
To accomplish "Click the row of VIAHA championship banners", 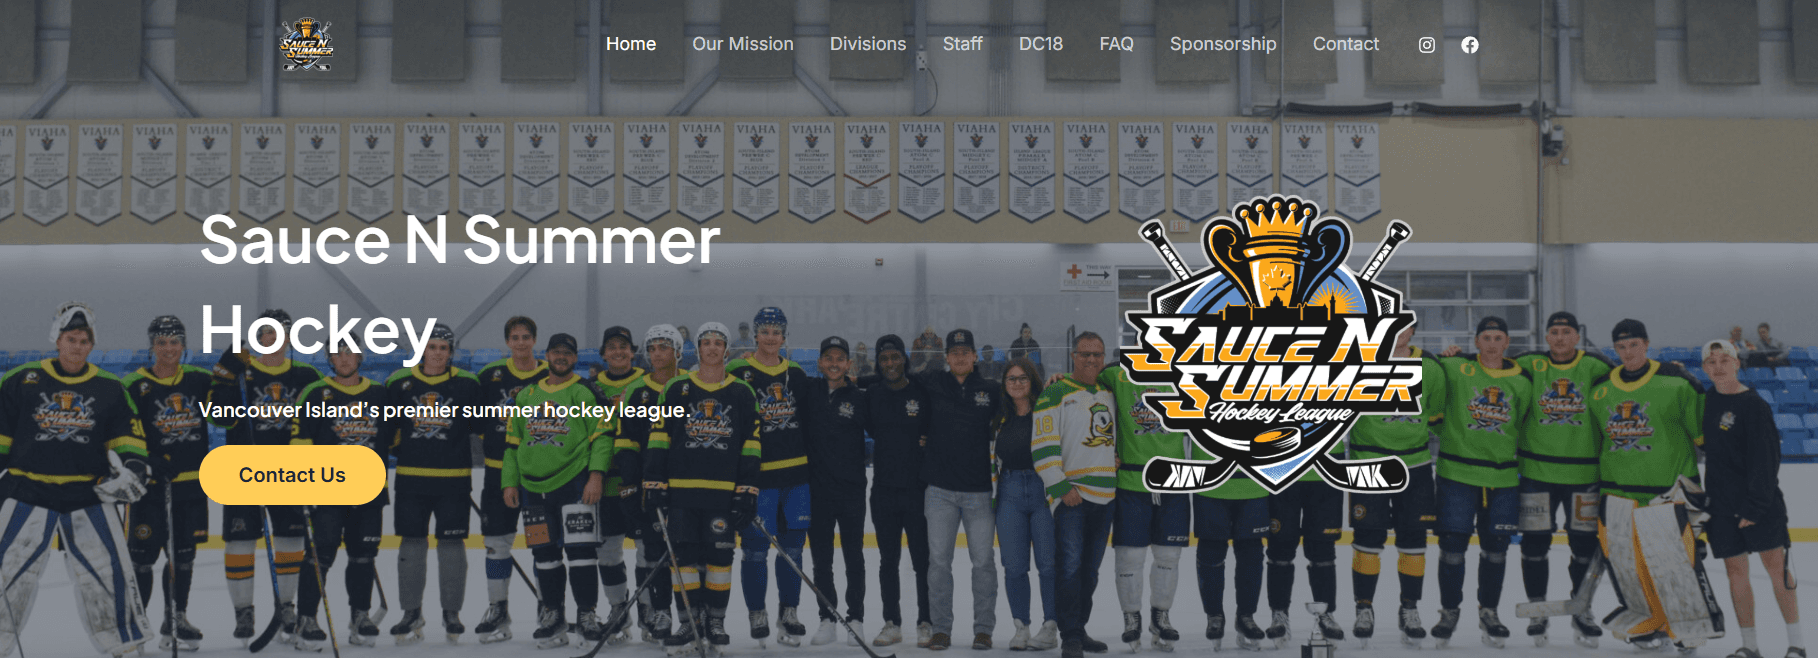I will [x=690, y=170].
